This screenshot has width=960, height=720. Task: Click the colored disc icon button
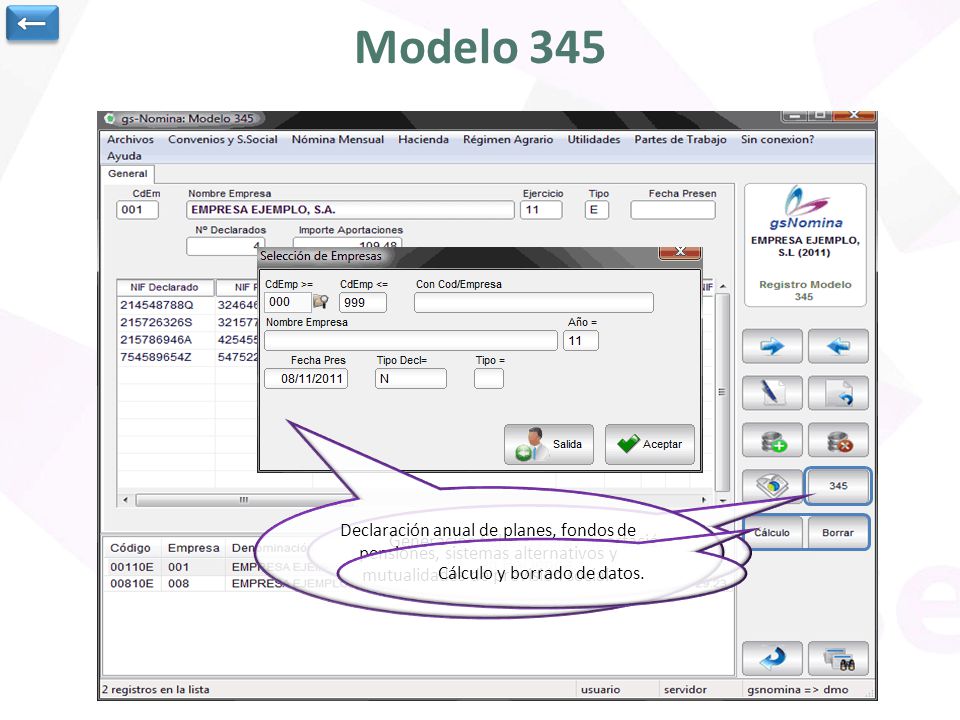(772, 486)
